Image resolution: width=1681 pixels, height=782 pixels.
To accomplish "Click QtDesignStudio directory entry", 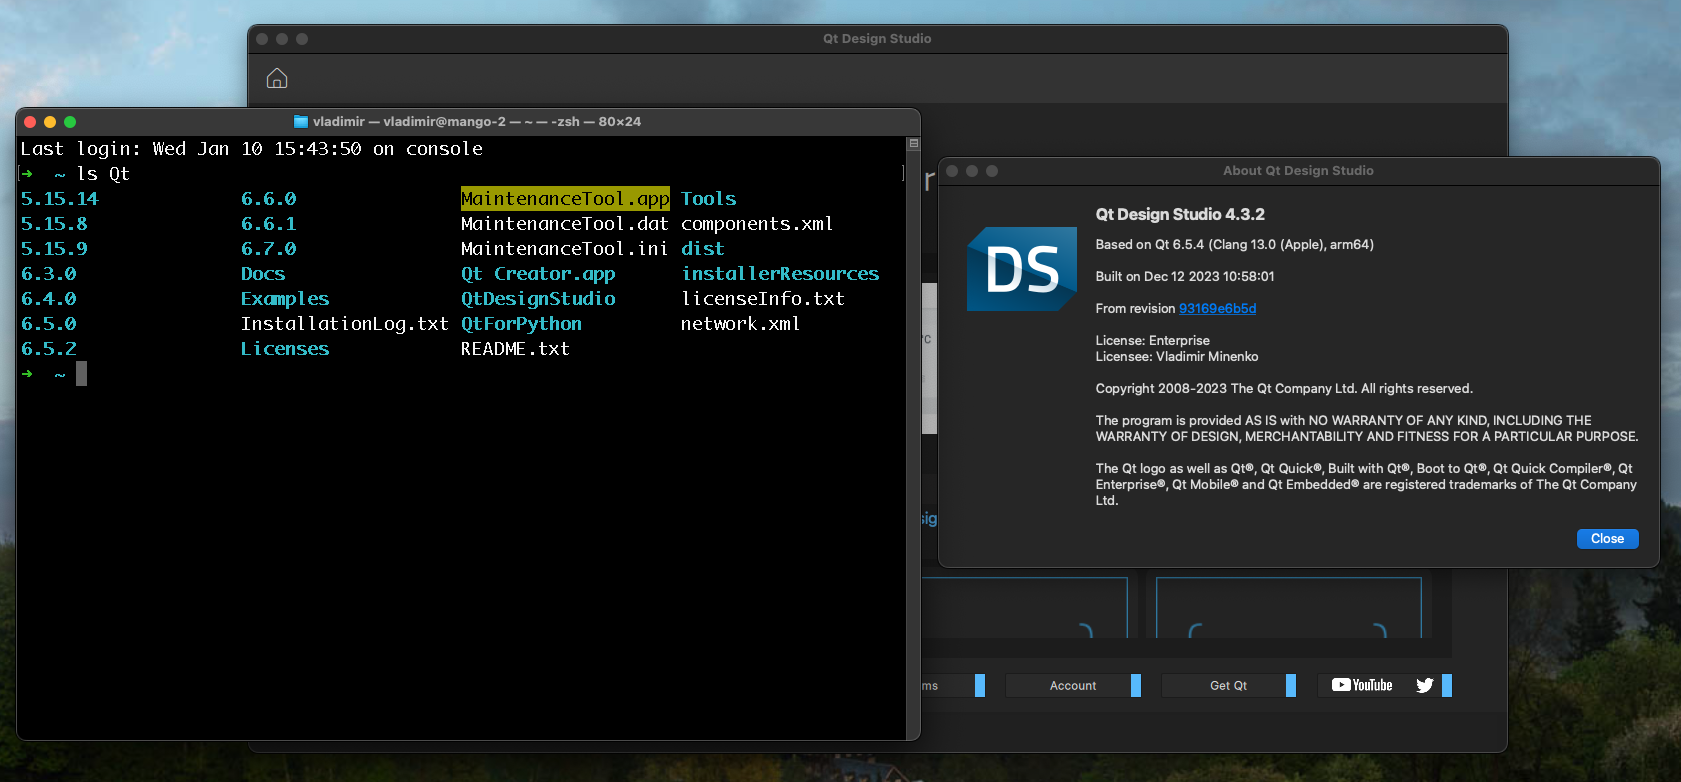I will tap(538, 299).
